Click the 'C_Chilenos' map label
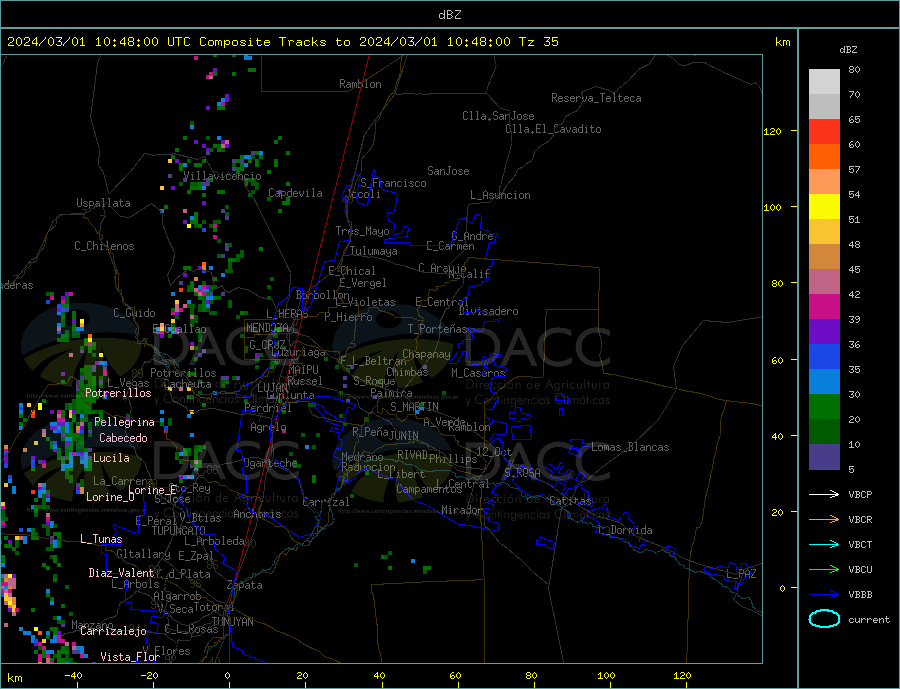This screenshot has height=689, width=900. 104,246
